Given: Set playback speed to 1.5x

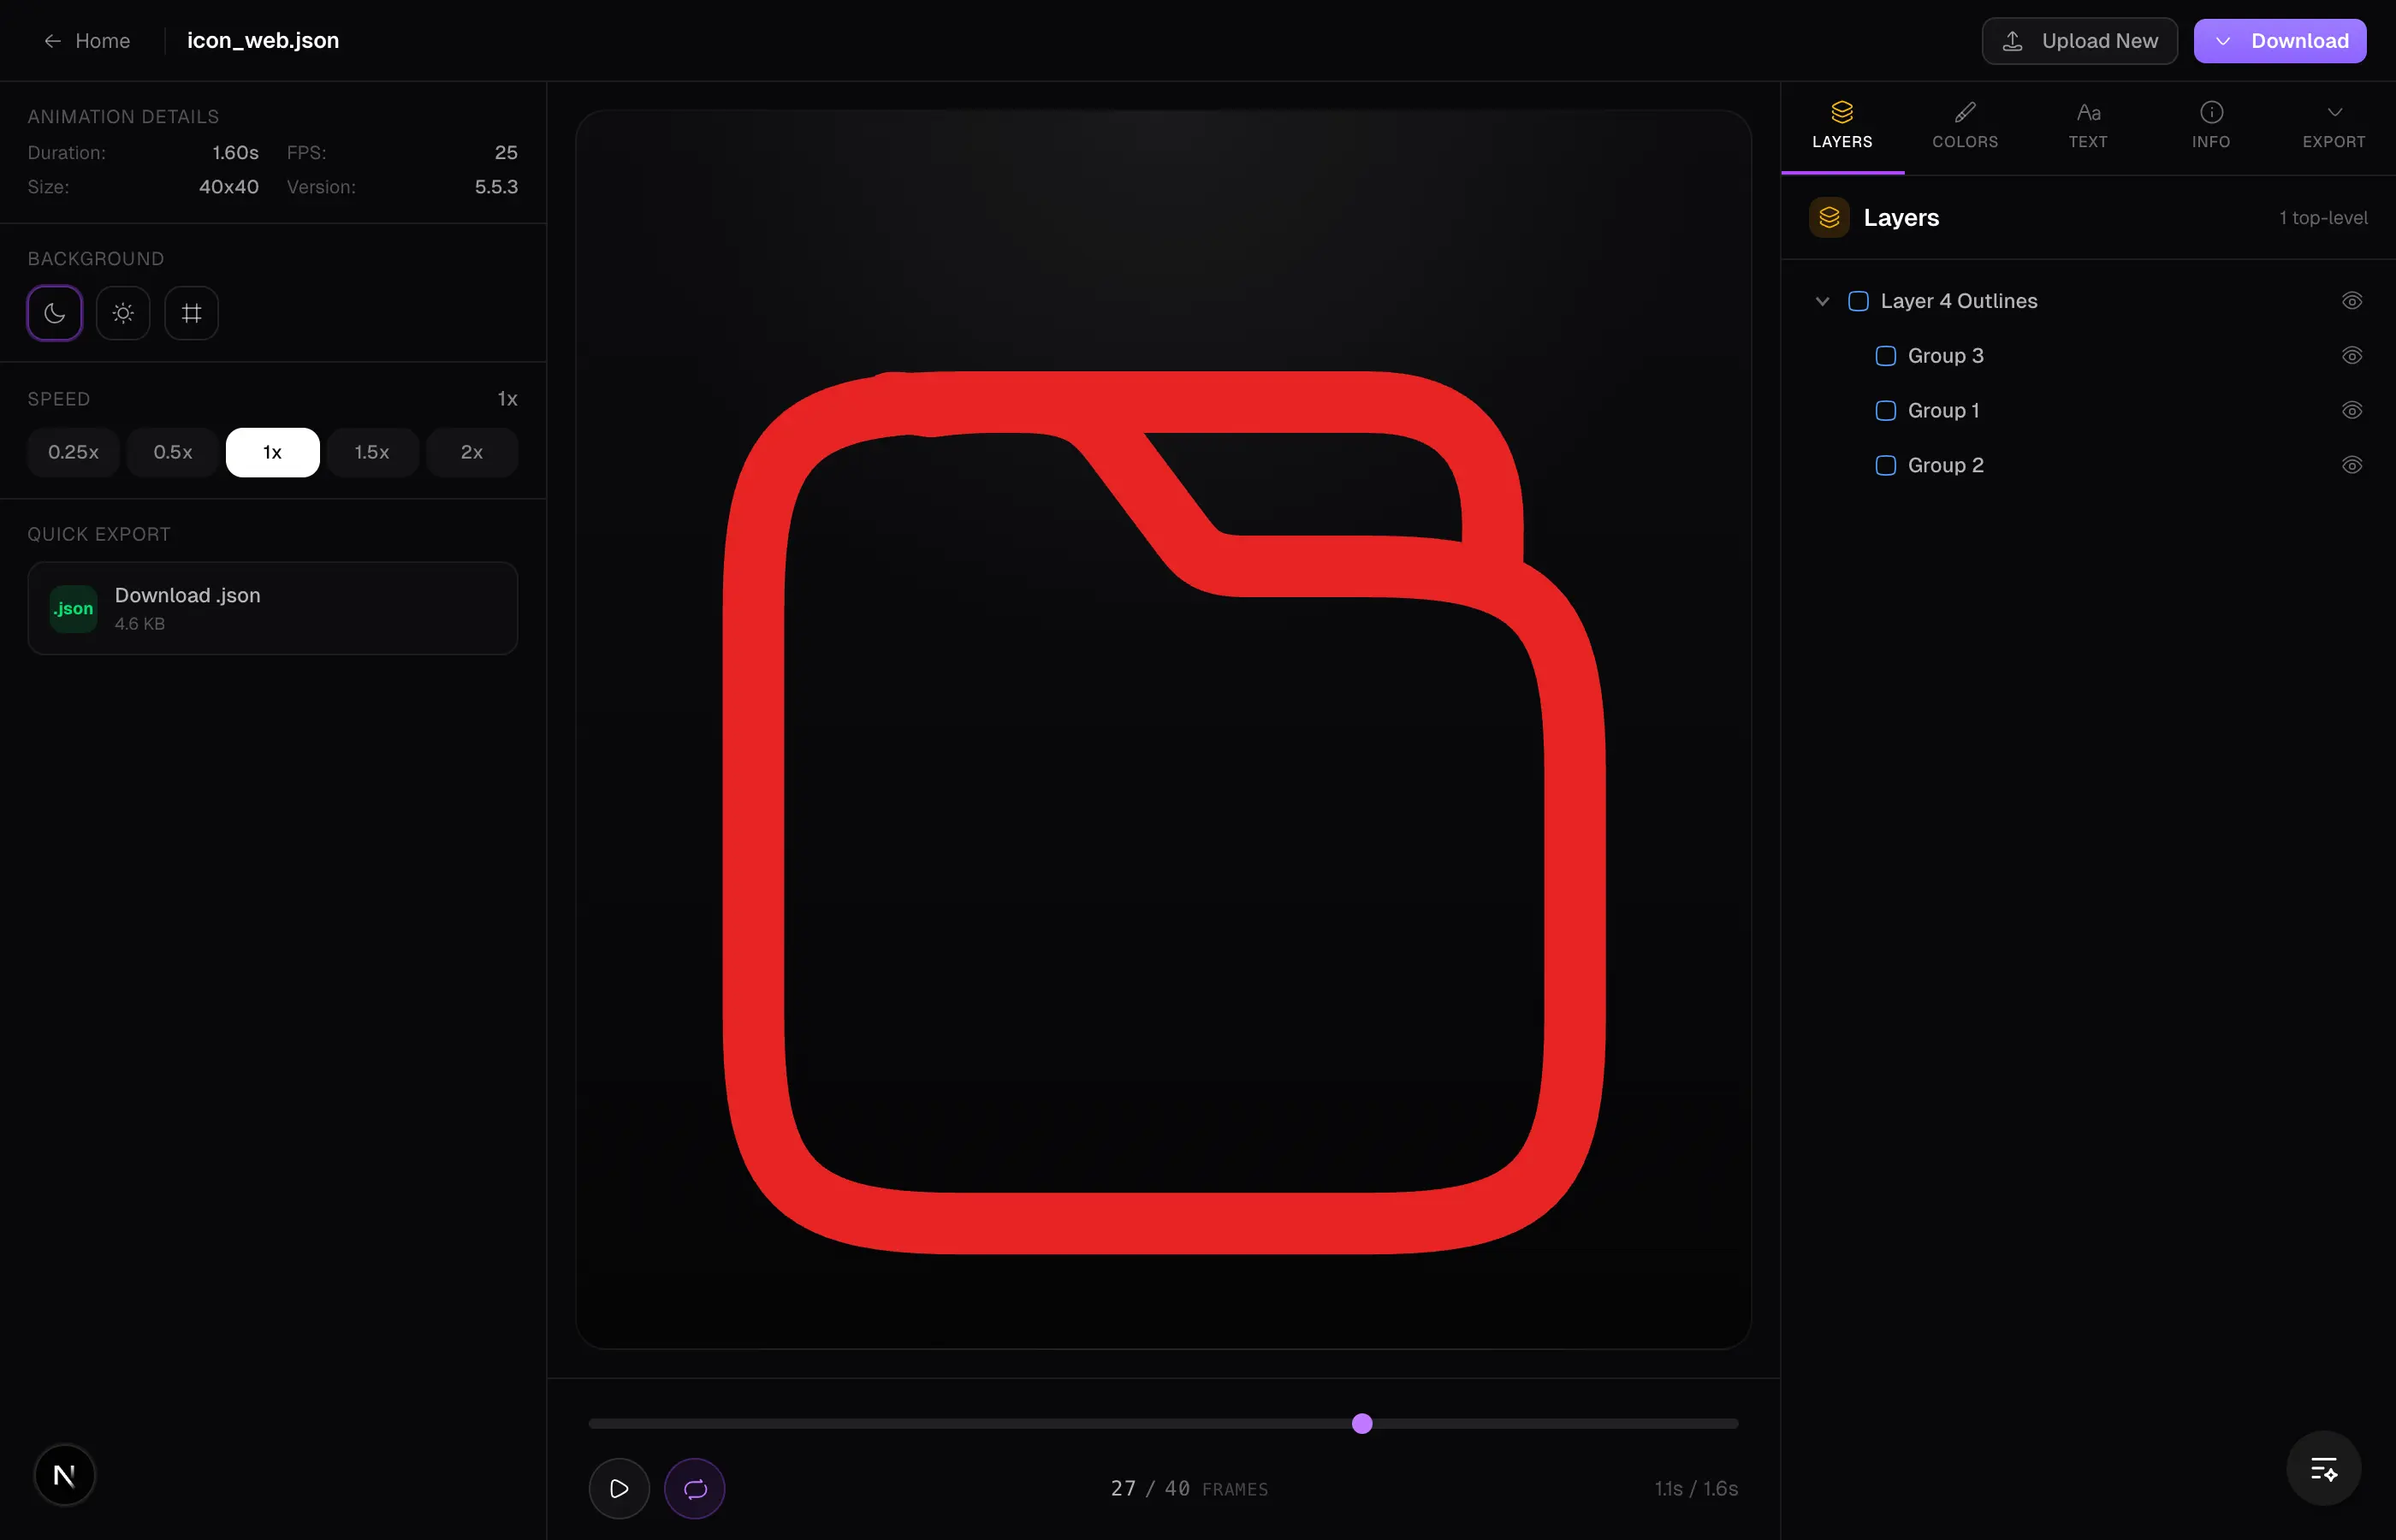Looking at the screenshot, I should tap(372, 452).
